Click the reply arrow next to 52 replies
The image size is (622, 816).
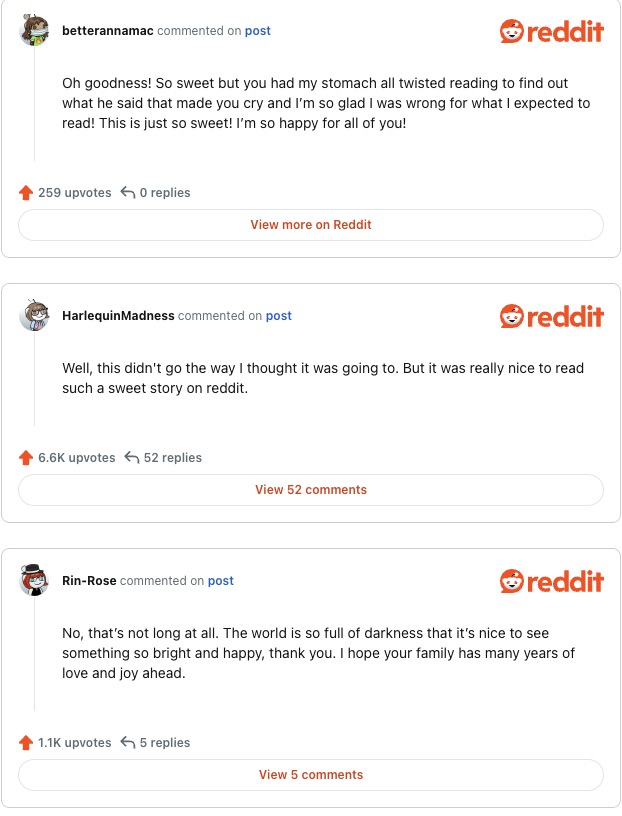[x=132, y=458]
